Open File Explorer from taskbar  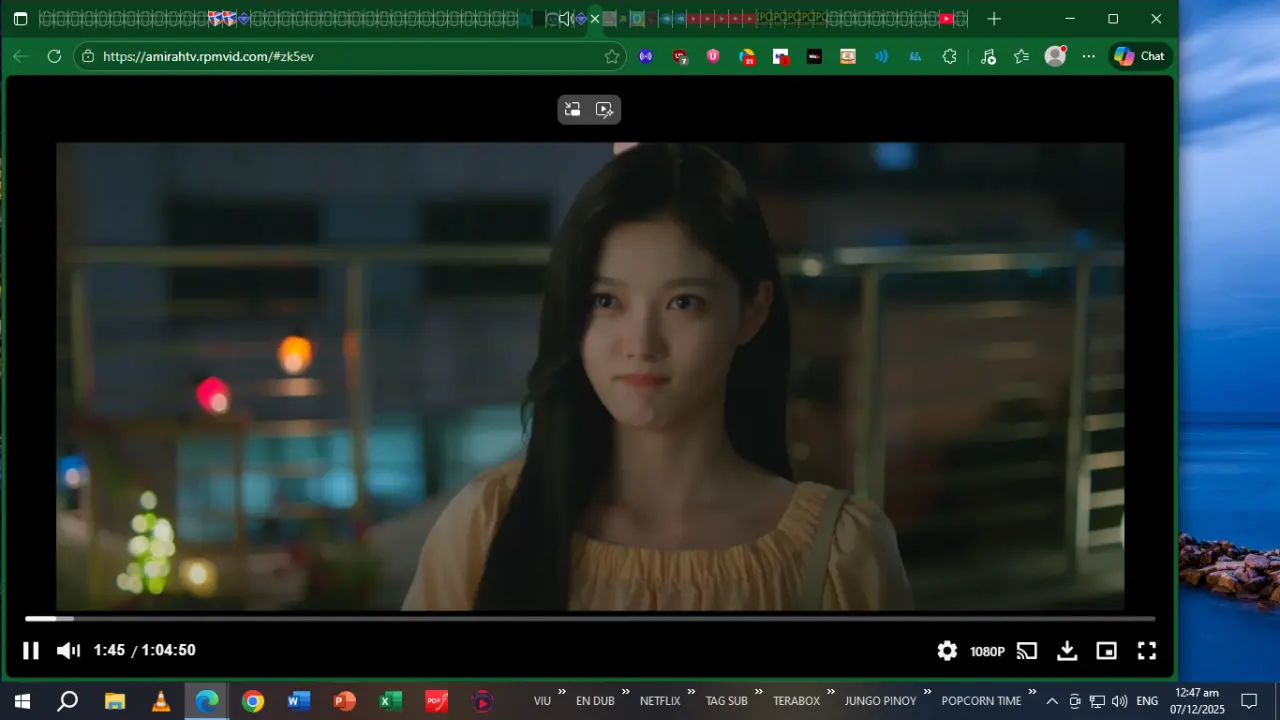(x=115, y=701)
